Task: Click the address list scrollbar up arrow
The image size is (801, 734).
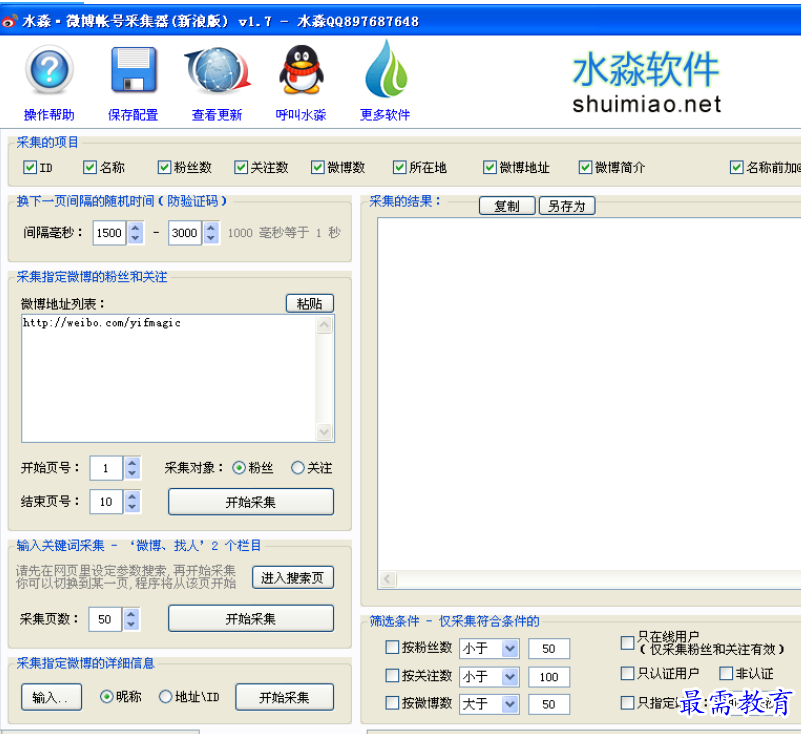Action: pyautogui.click(x=324, y=325)
